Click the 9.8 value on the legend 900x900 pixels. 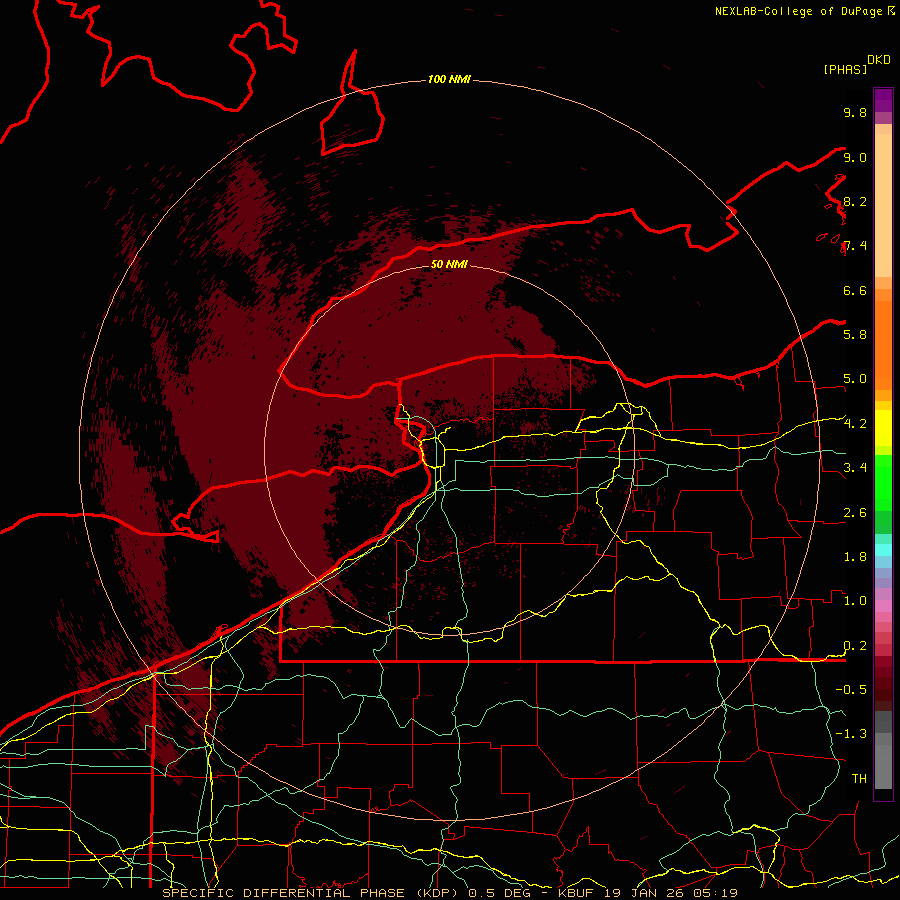pos(855,112)
